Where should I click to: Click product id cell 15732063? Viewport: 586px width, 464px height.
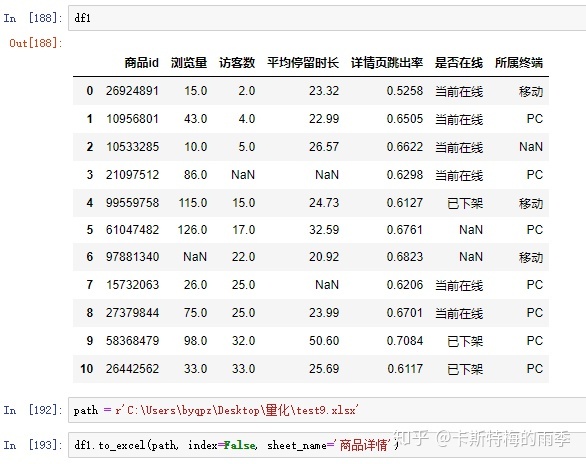pyautogui.click(x=132, y=285)
